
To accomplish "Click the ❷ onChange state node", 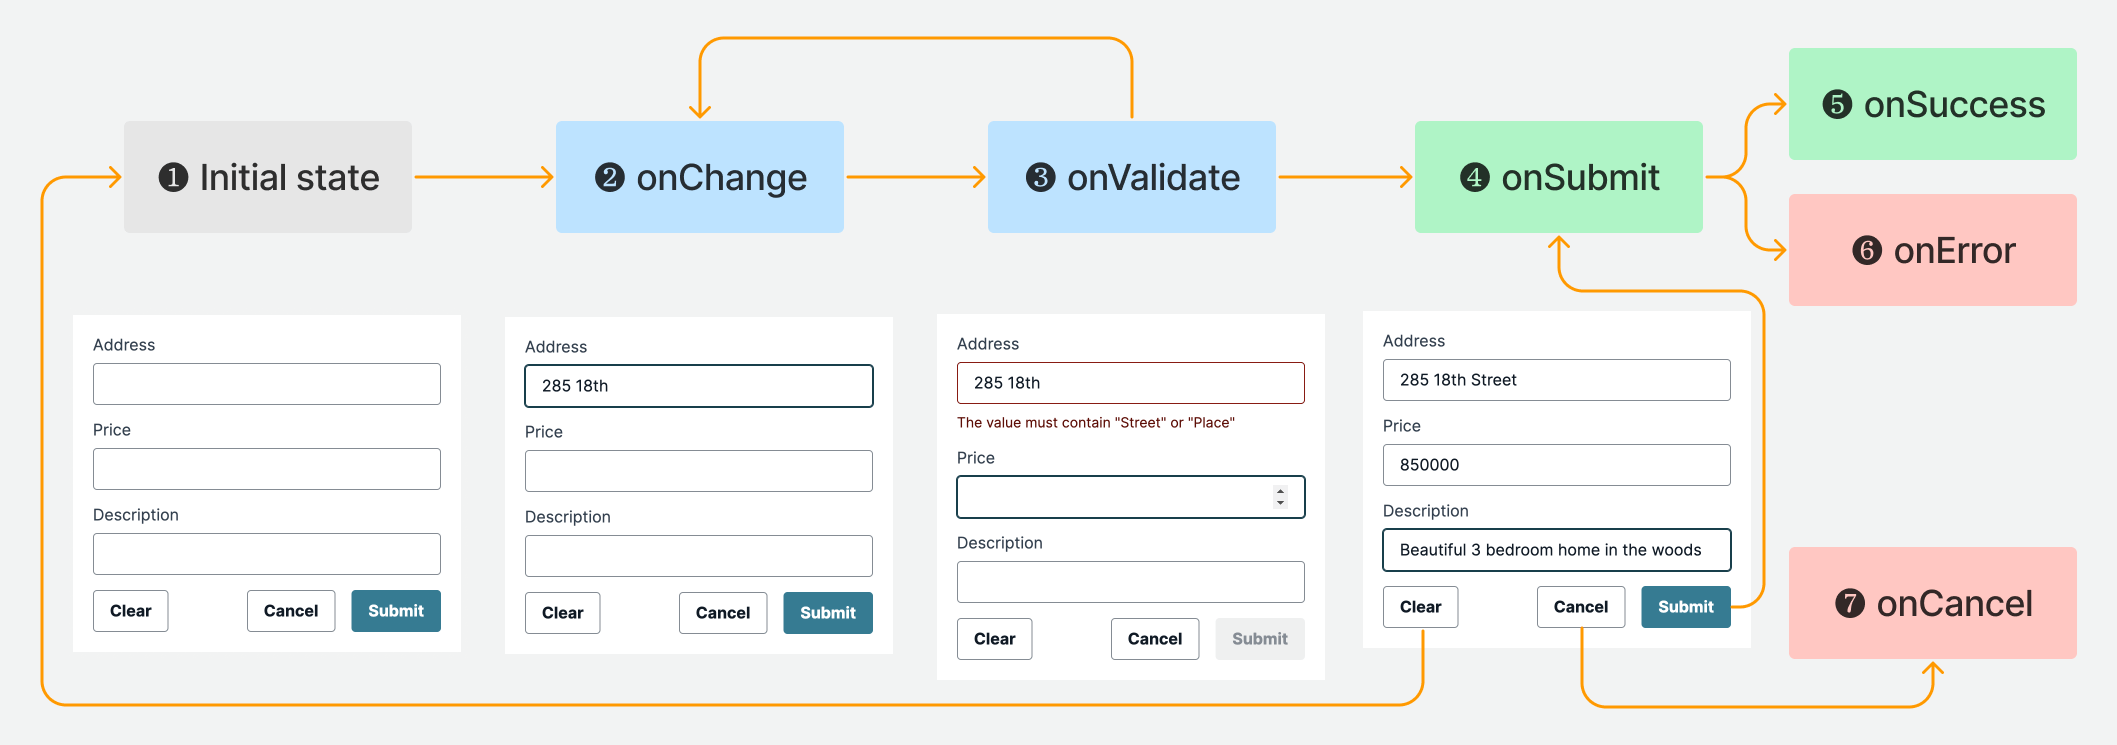I will [699, 177].
